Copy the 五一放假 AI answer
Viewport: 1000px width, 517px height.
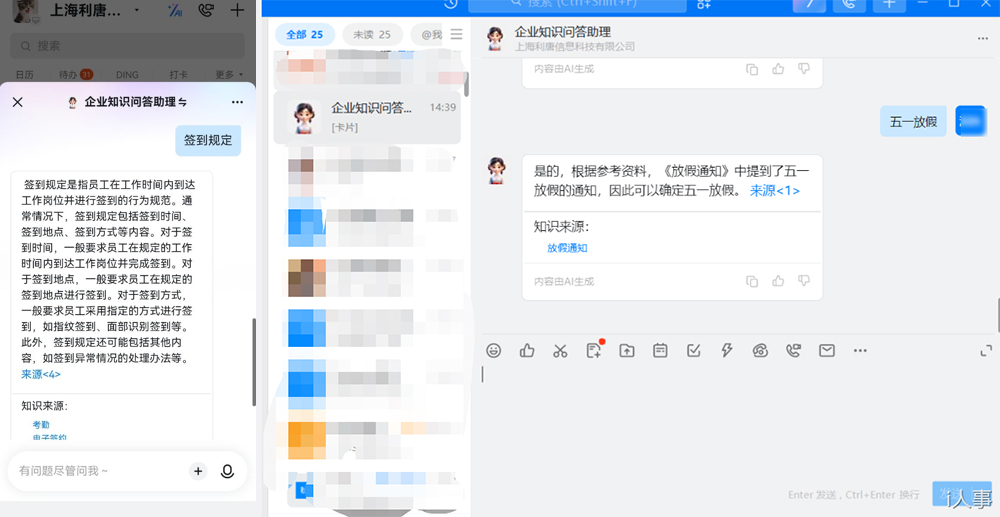[x=752, y=282]
